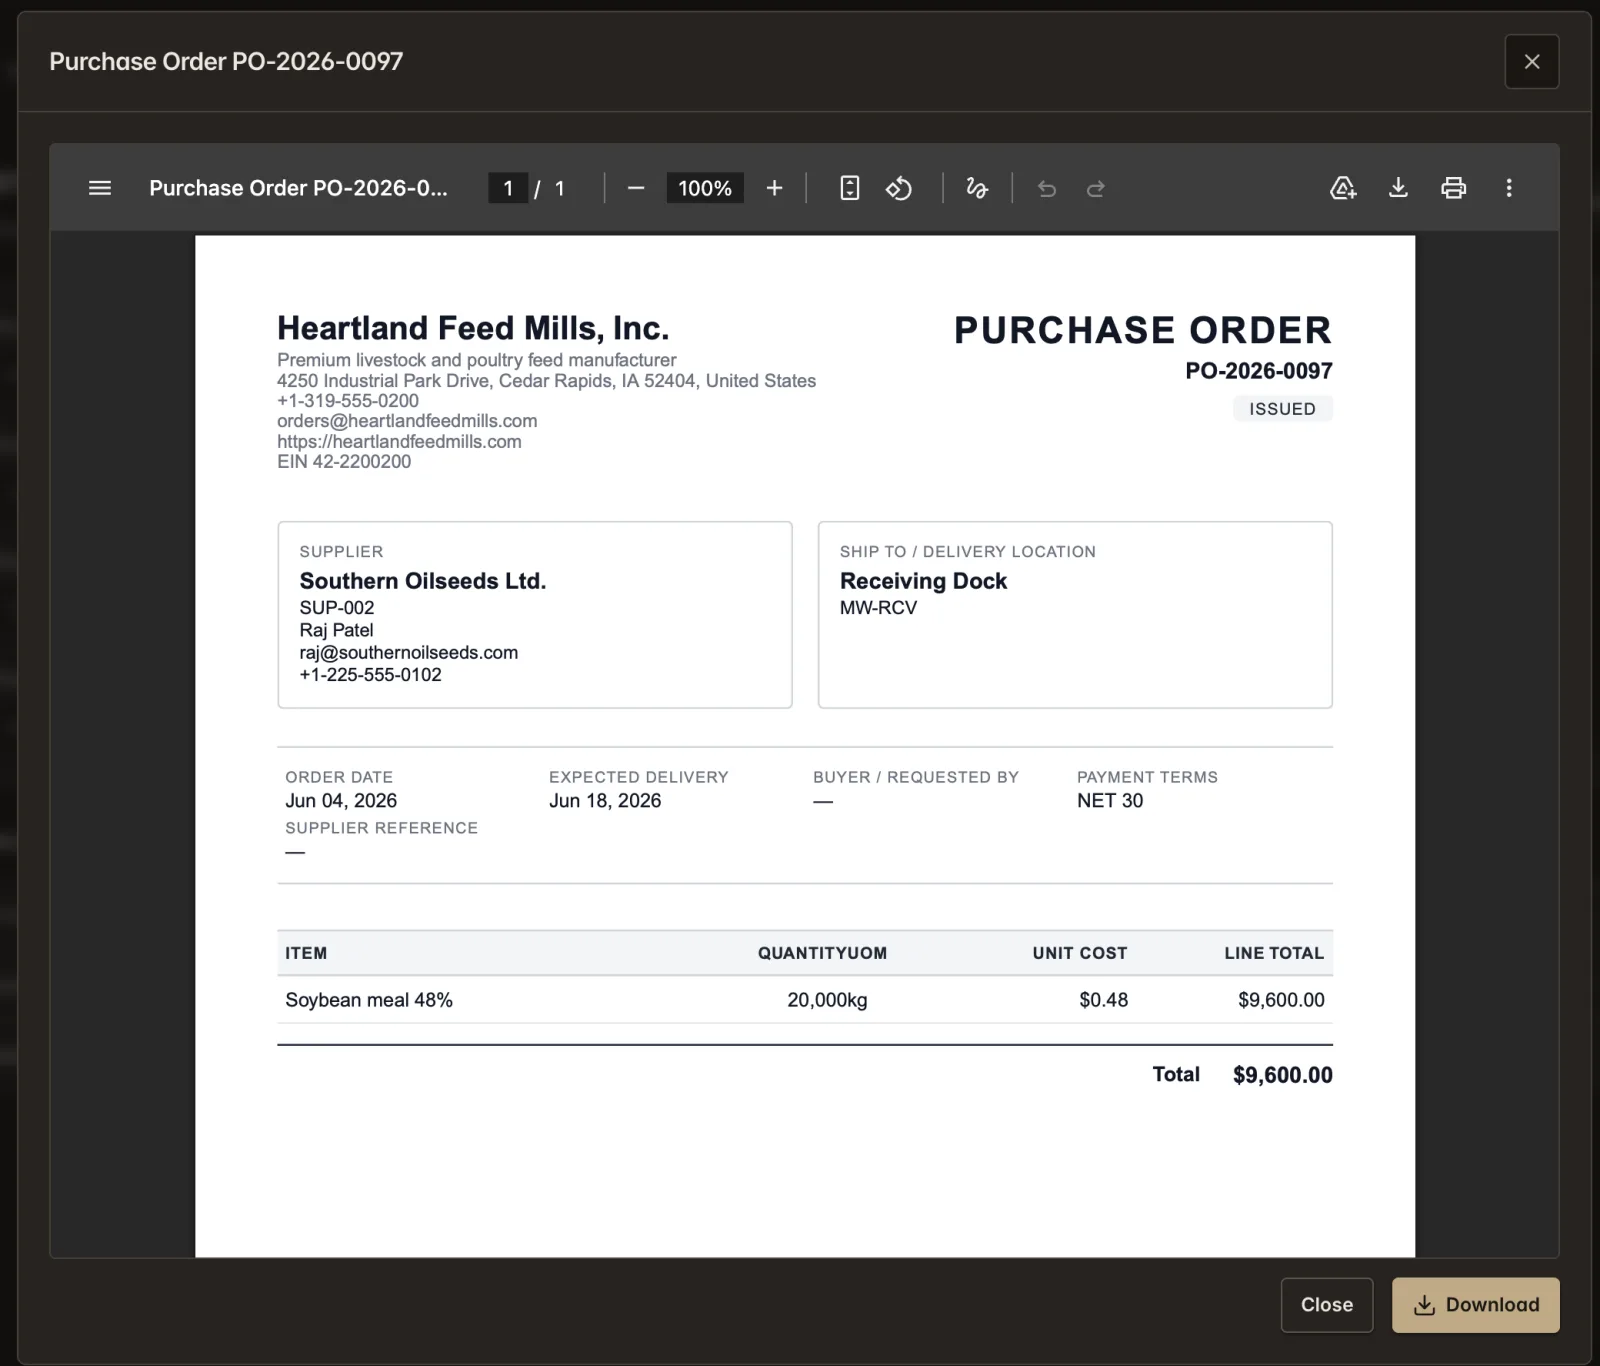Click the Raj Patel contact name
This screenshot has width=1600, height=1366.
coord(336,630)
